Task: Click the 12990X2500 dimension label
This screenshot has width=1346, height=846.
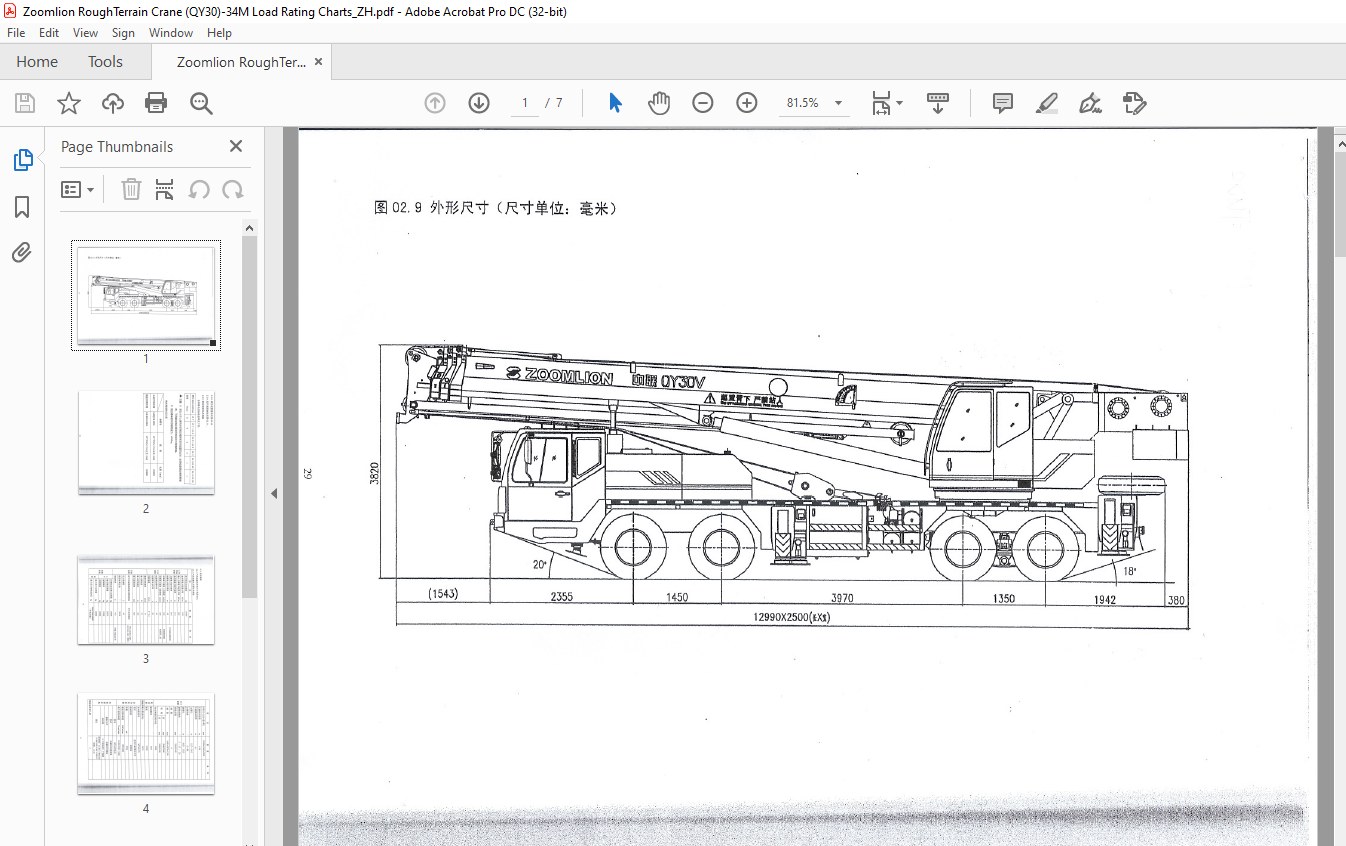Action: click(791, 617)
